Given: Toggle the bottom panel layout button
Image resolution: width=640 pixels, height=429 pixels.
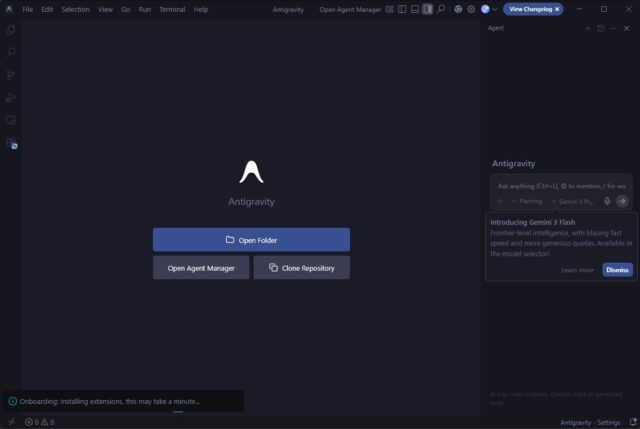Looking at the screenshot, I should 414,9.
